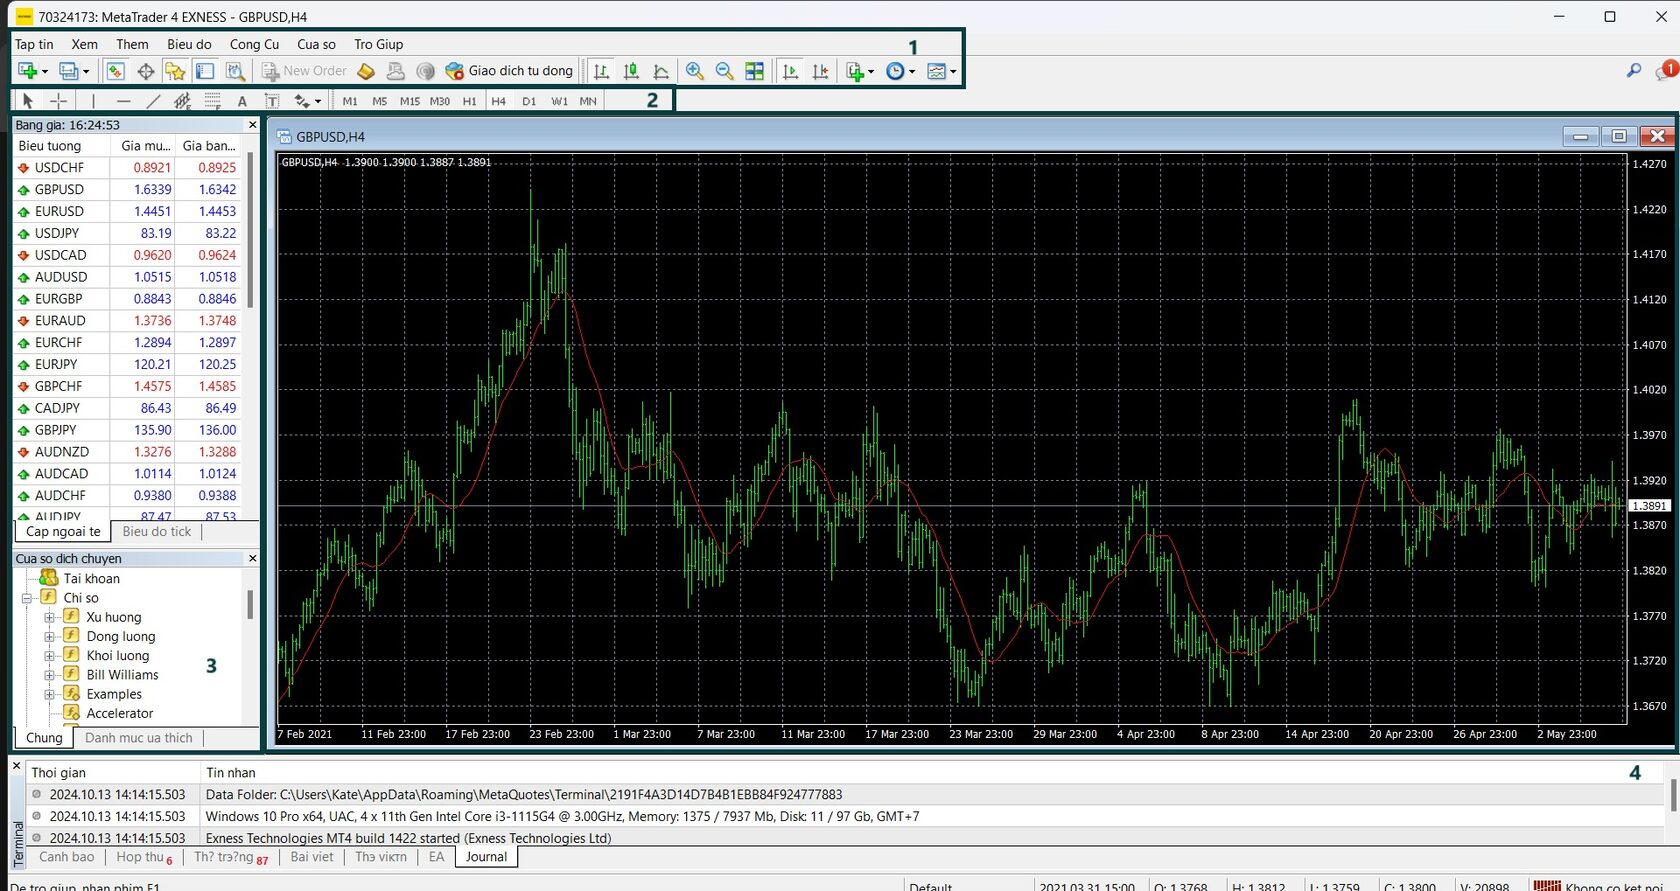The image size is (1680, 891).
Task: Switch to the Canh bao terminal tab
Action: pos(66,857)
